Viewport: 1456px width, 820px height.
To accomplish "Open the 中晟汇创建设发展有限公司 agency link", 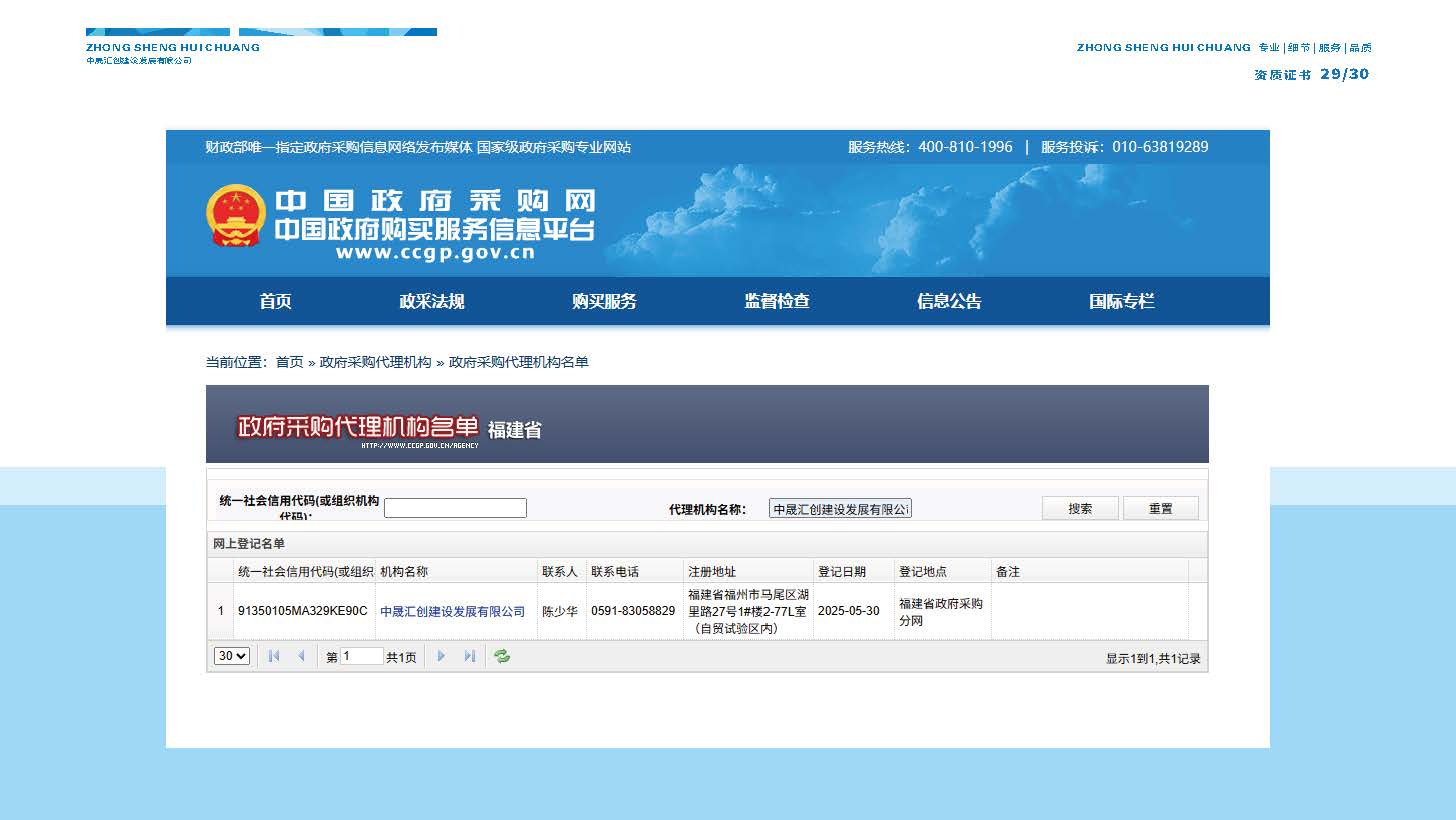I will [x=452, y=611].
